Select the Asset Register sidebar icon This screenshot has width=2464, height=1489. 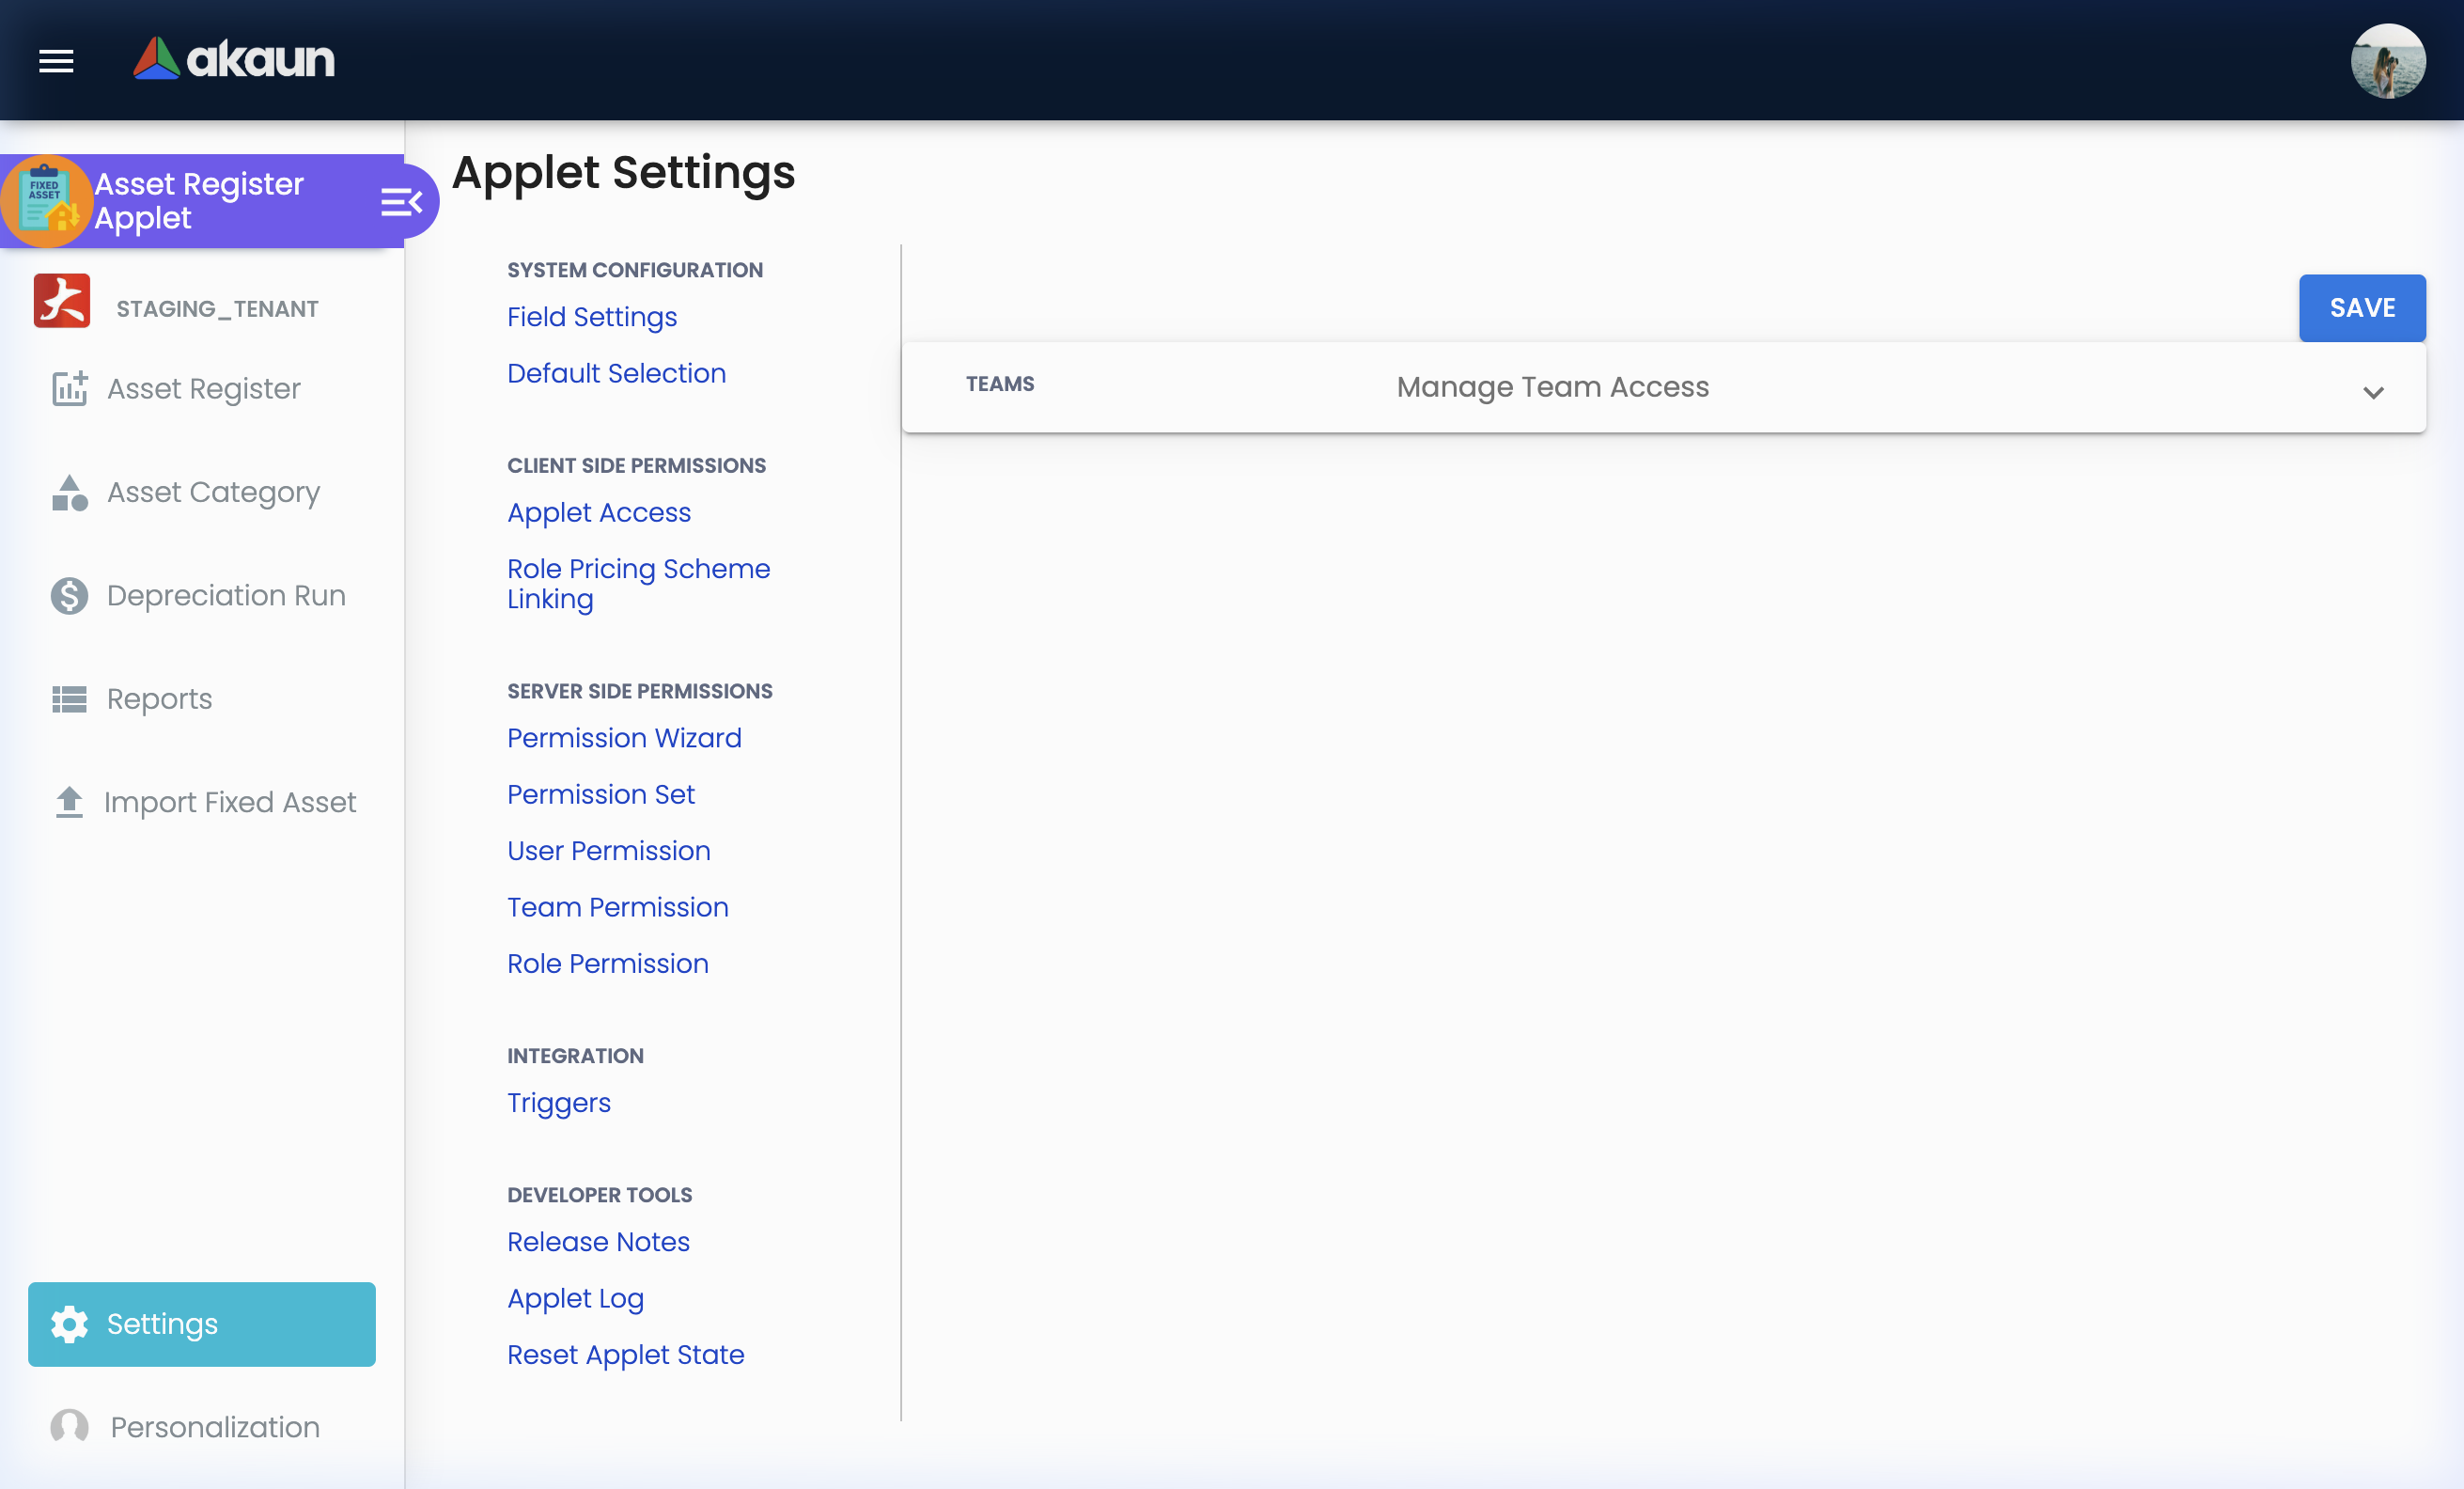(x=68, y=389)
